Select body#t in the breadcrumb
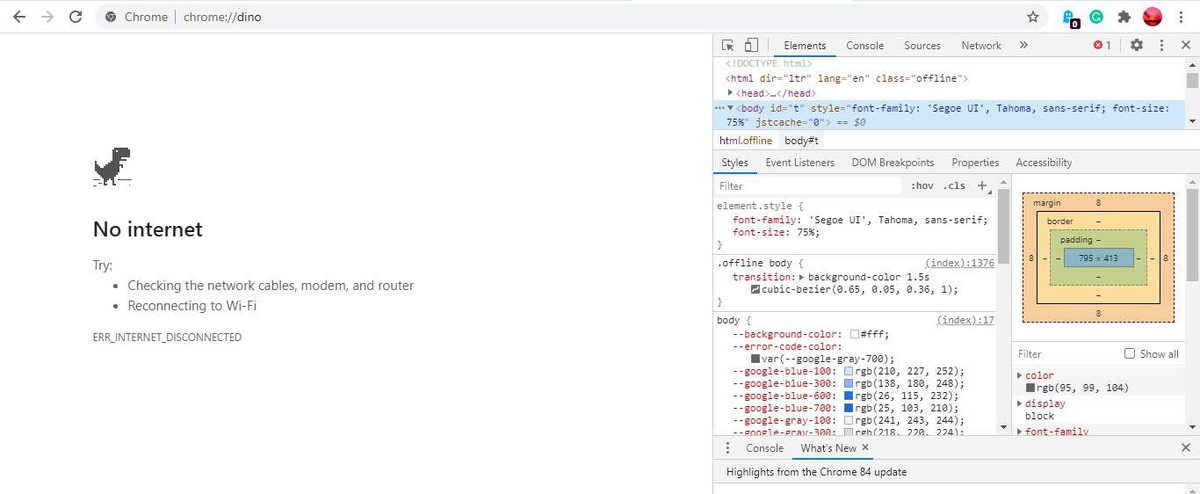This screenshot has width=1200, height=494. click(802, 140)
